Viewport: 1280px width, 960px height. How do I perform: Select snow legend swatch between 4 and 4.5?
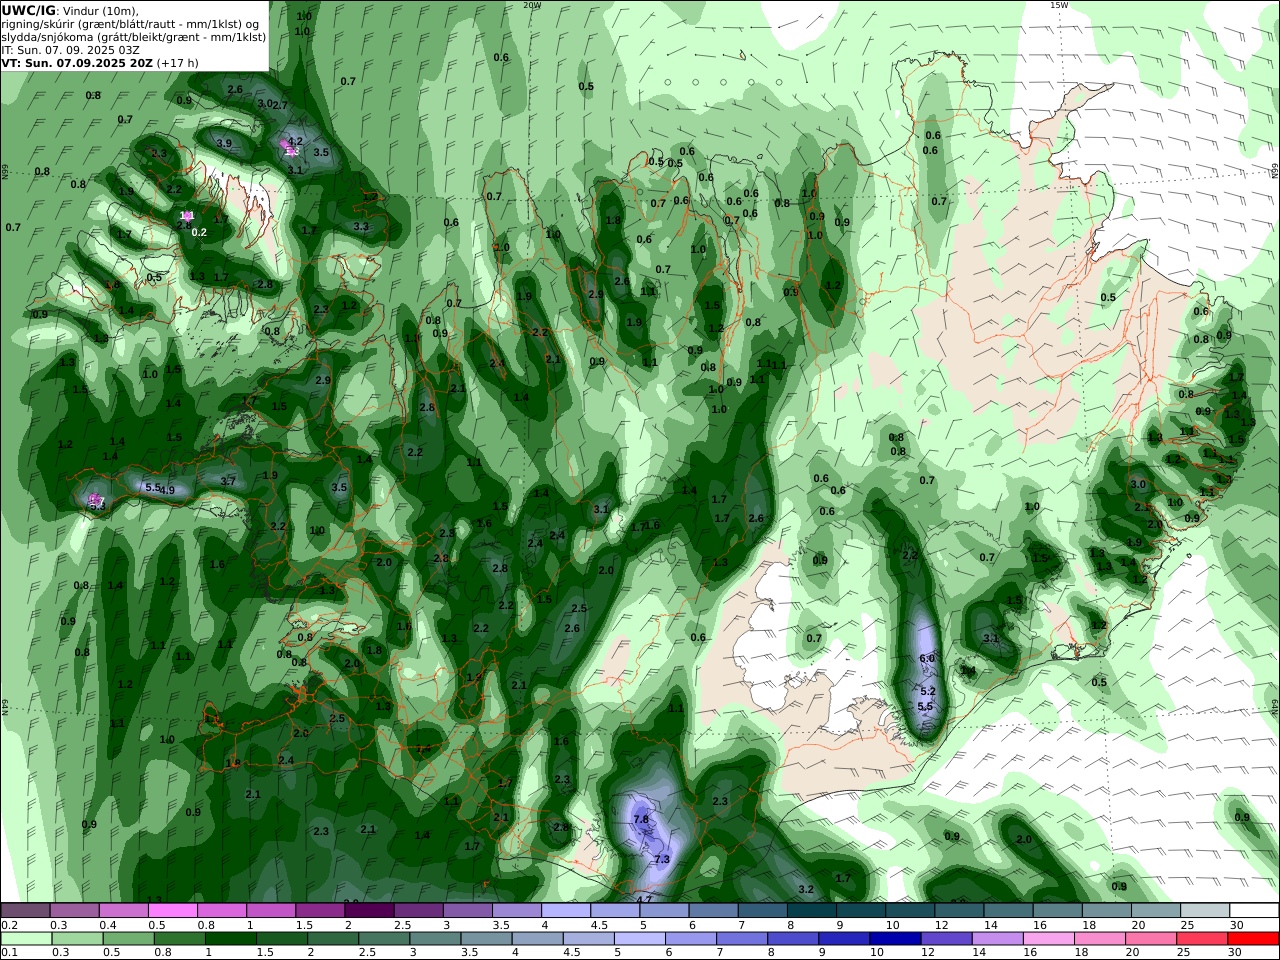(566, 910)
